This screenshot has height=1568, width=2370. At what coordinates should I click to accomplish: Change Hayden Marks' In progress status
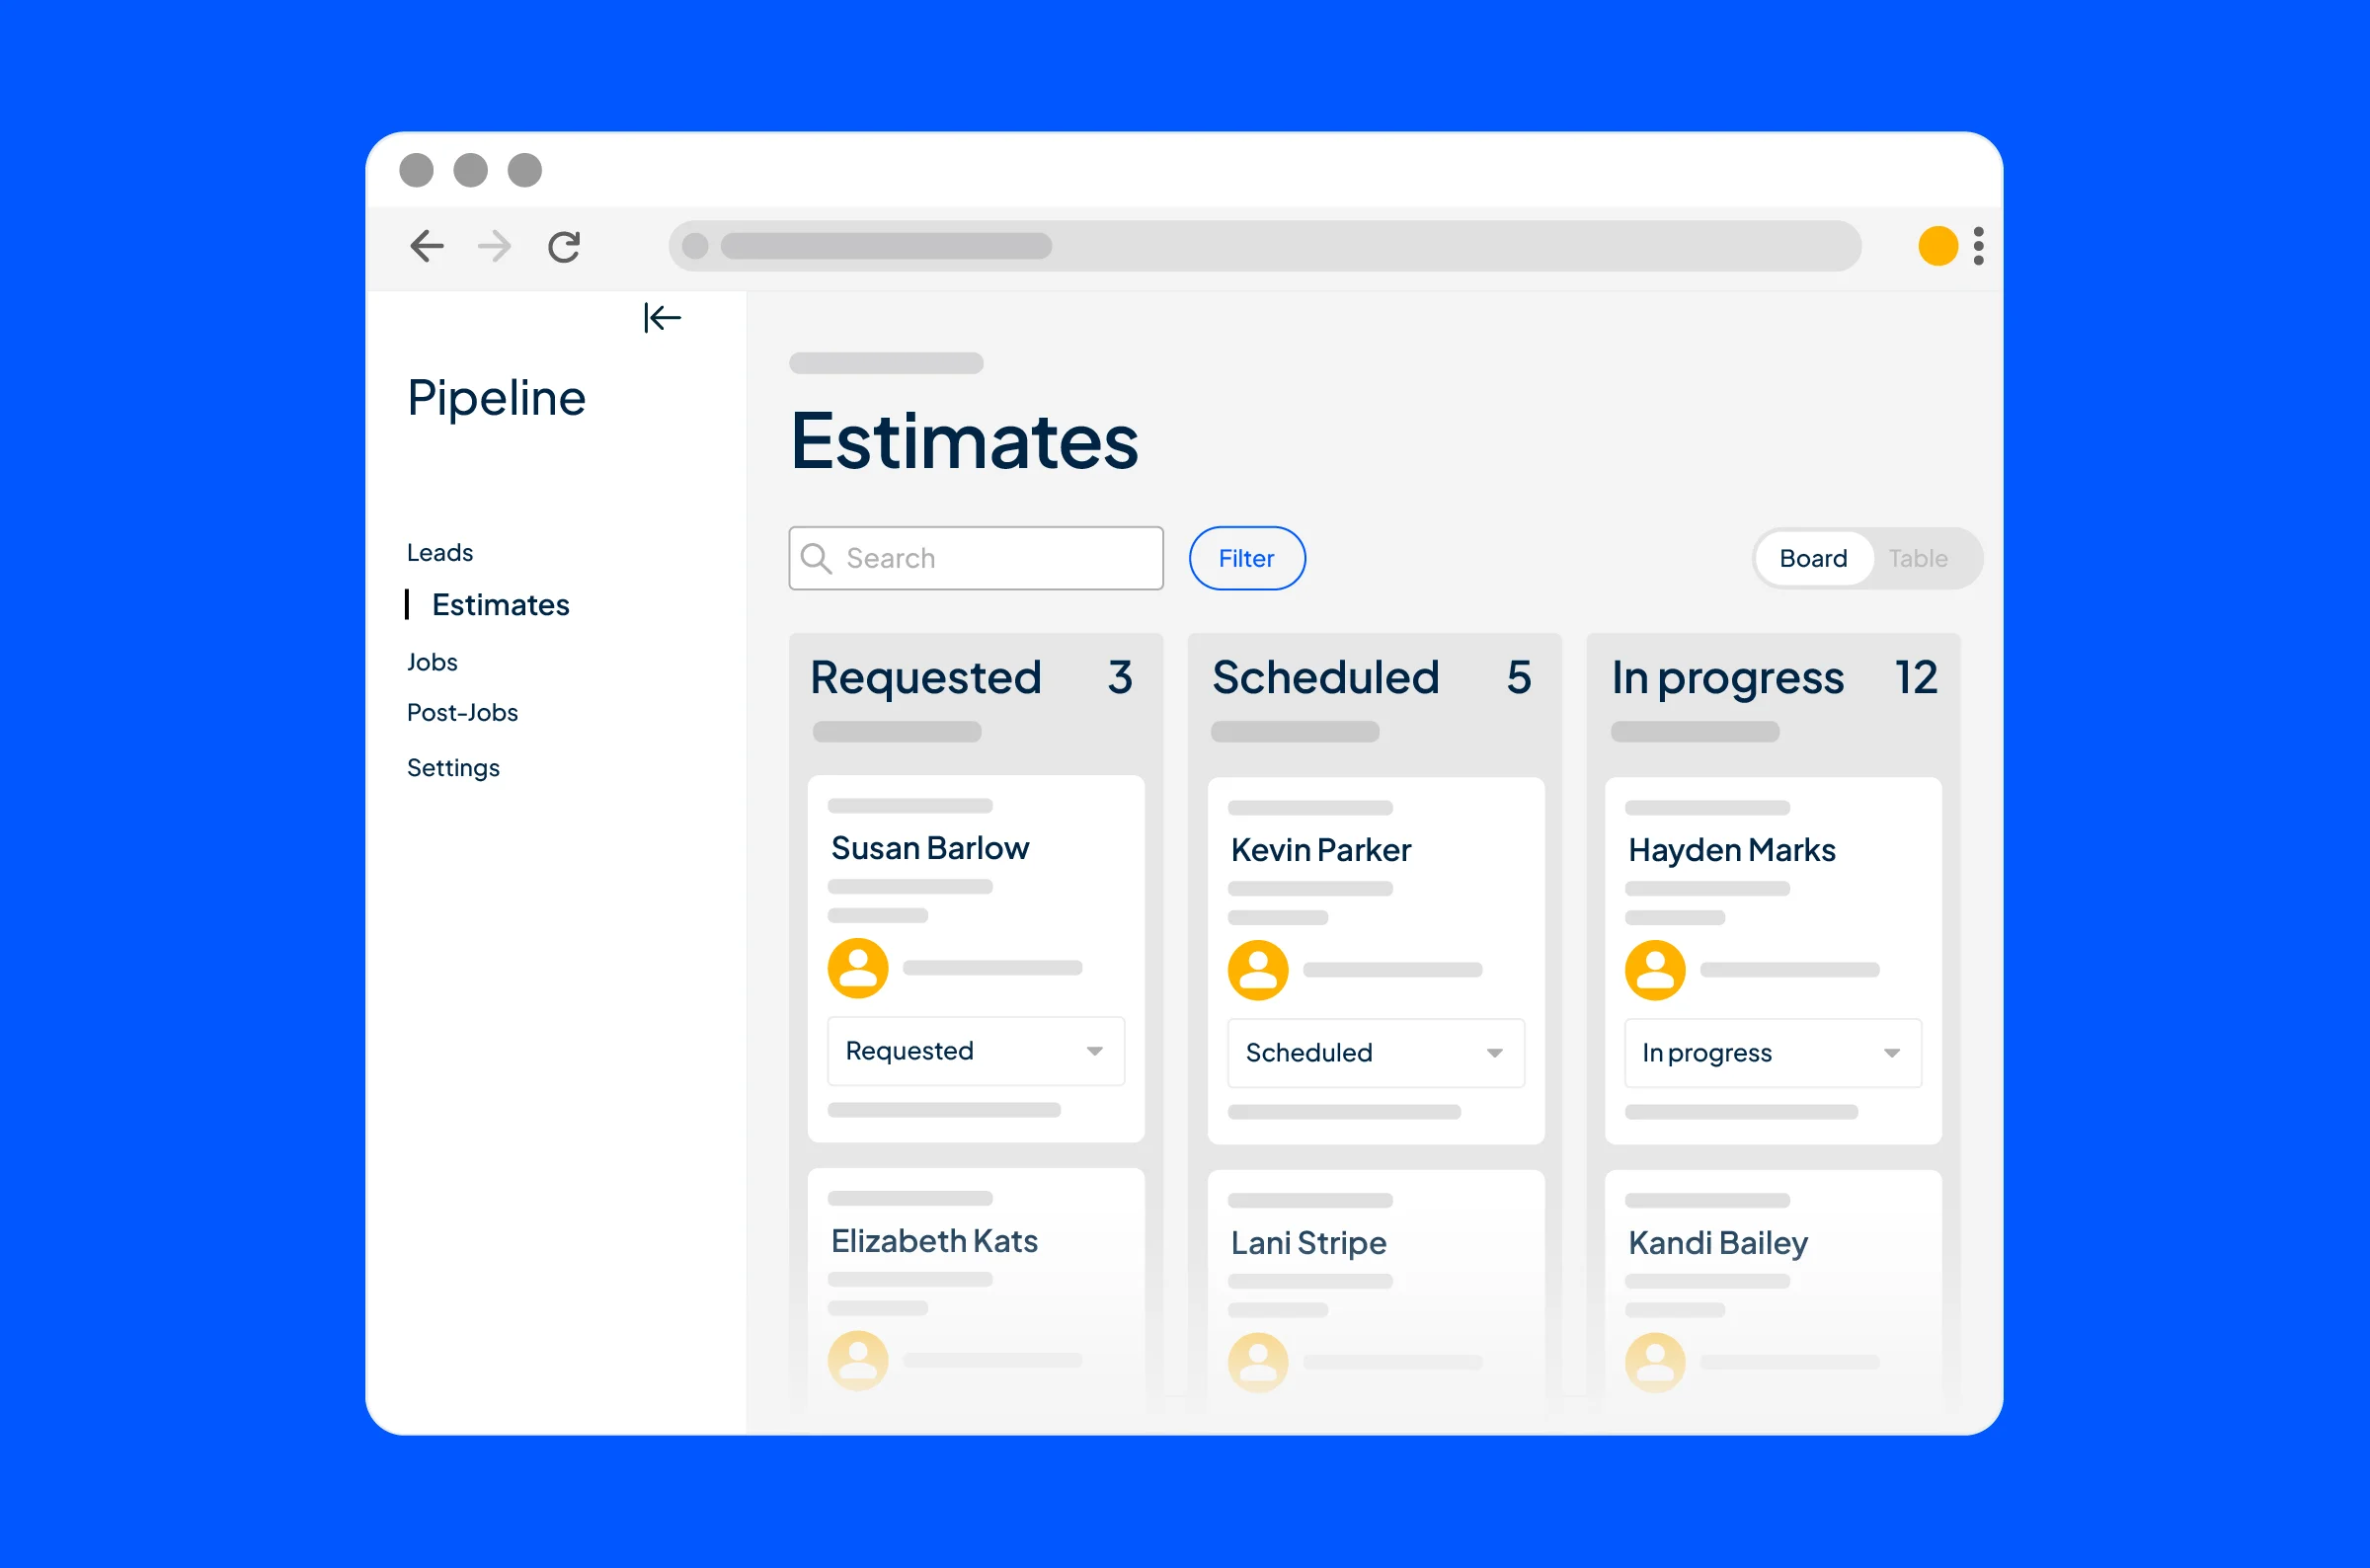(1772, 1052)
